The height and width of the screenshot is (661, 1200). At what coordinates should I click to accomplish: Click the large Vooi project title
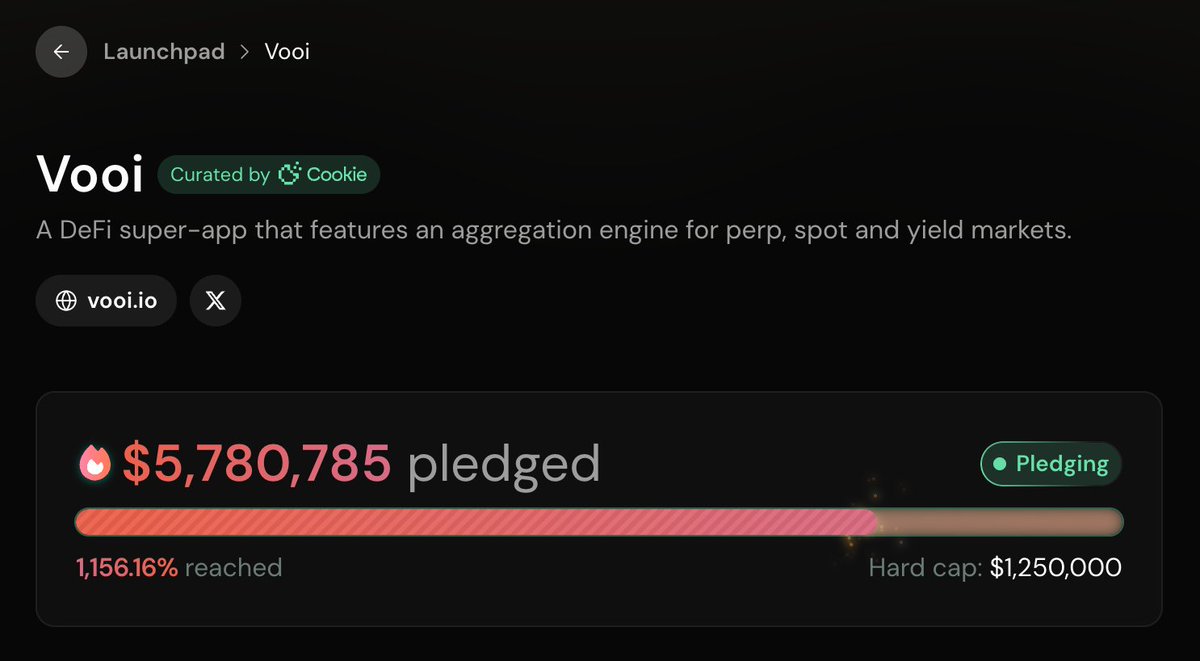[89, 175]
